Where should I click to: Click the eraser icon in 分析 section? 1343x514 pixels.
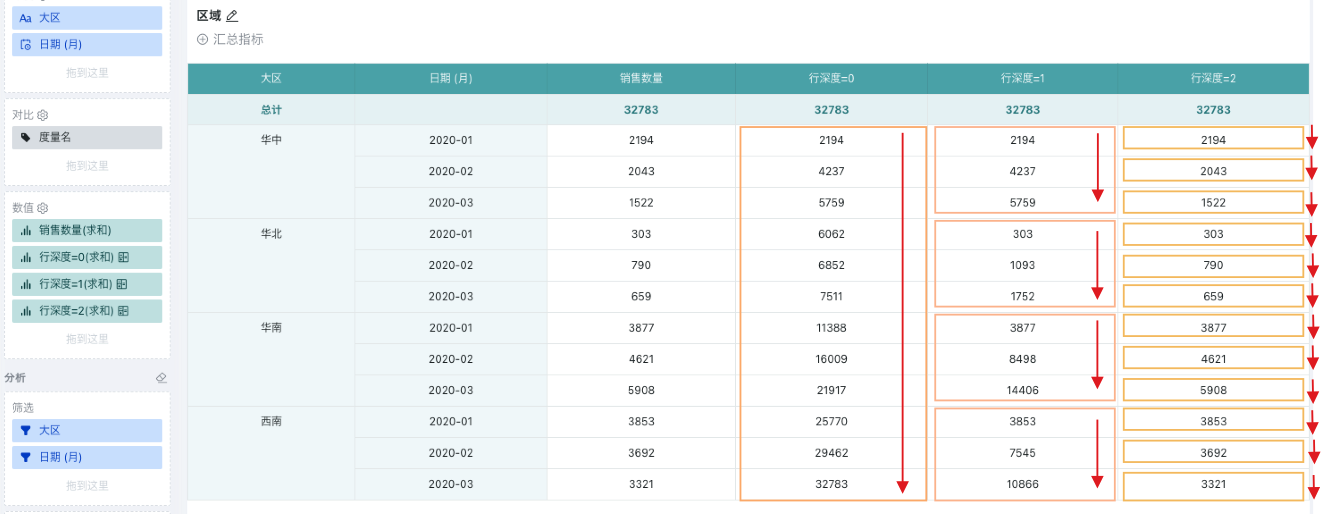coord(160,378)
